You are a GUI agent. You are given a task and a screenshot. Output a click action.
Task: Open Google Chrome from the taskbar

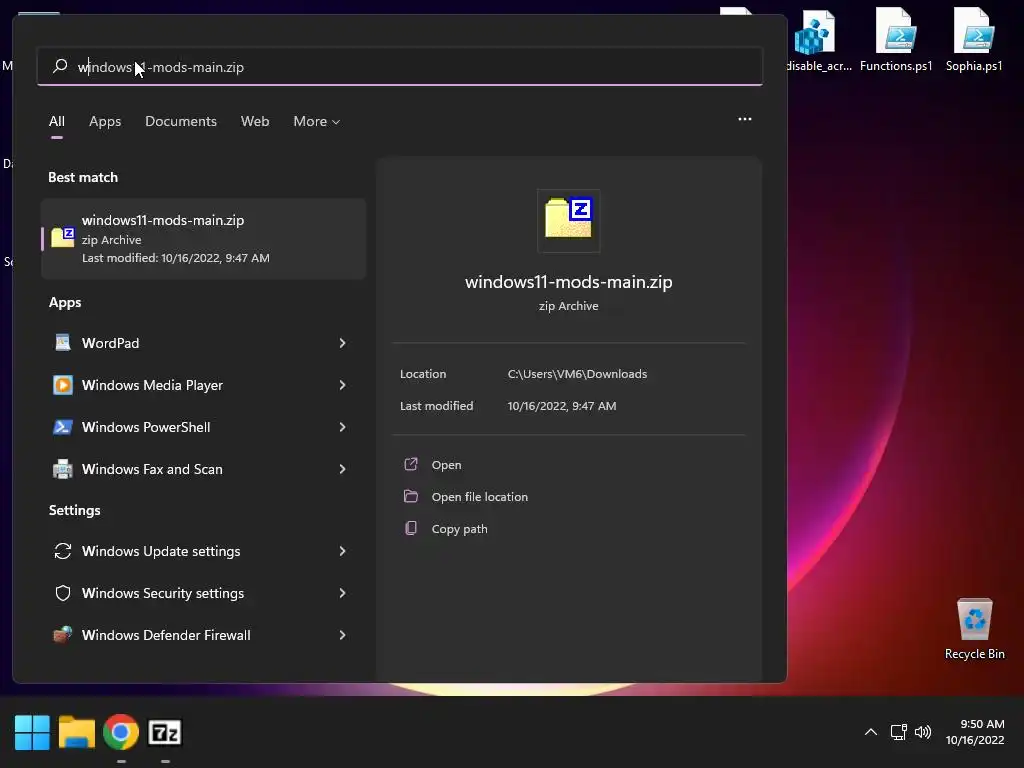click(x=121, y=733)
